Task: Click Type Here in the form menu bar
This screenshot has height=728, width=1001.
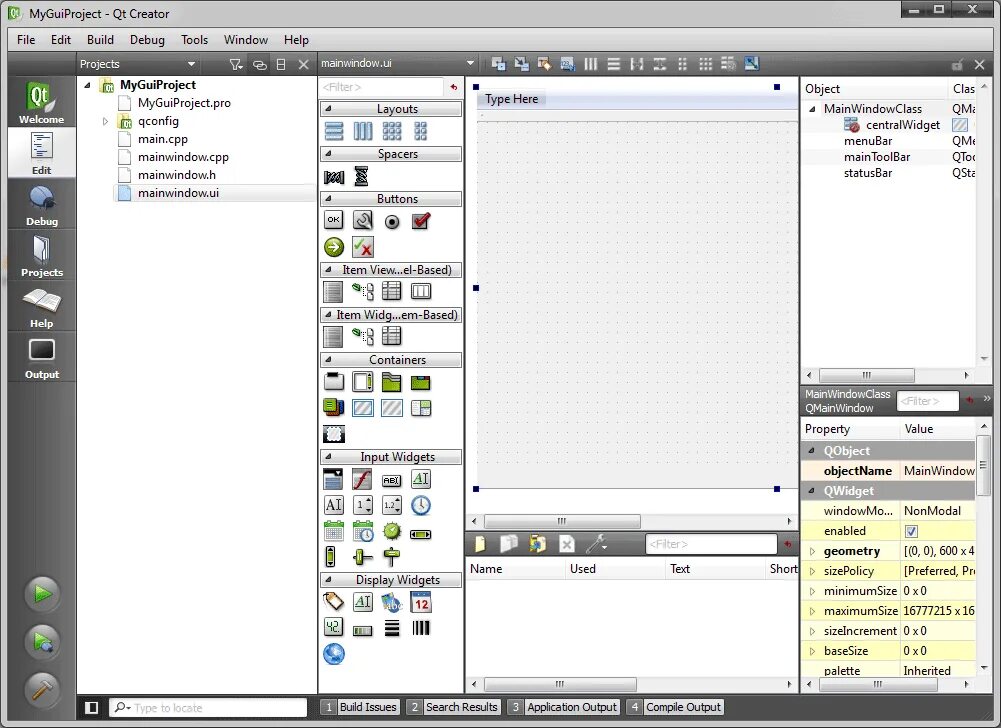Action: [511, 99]
